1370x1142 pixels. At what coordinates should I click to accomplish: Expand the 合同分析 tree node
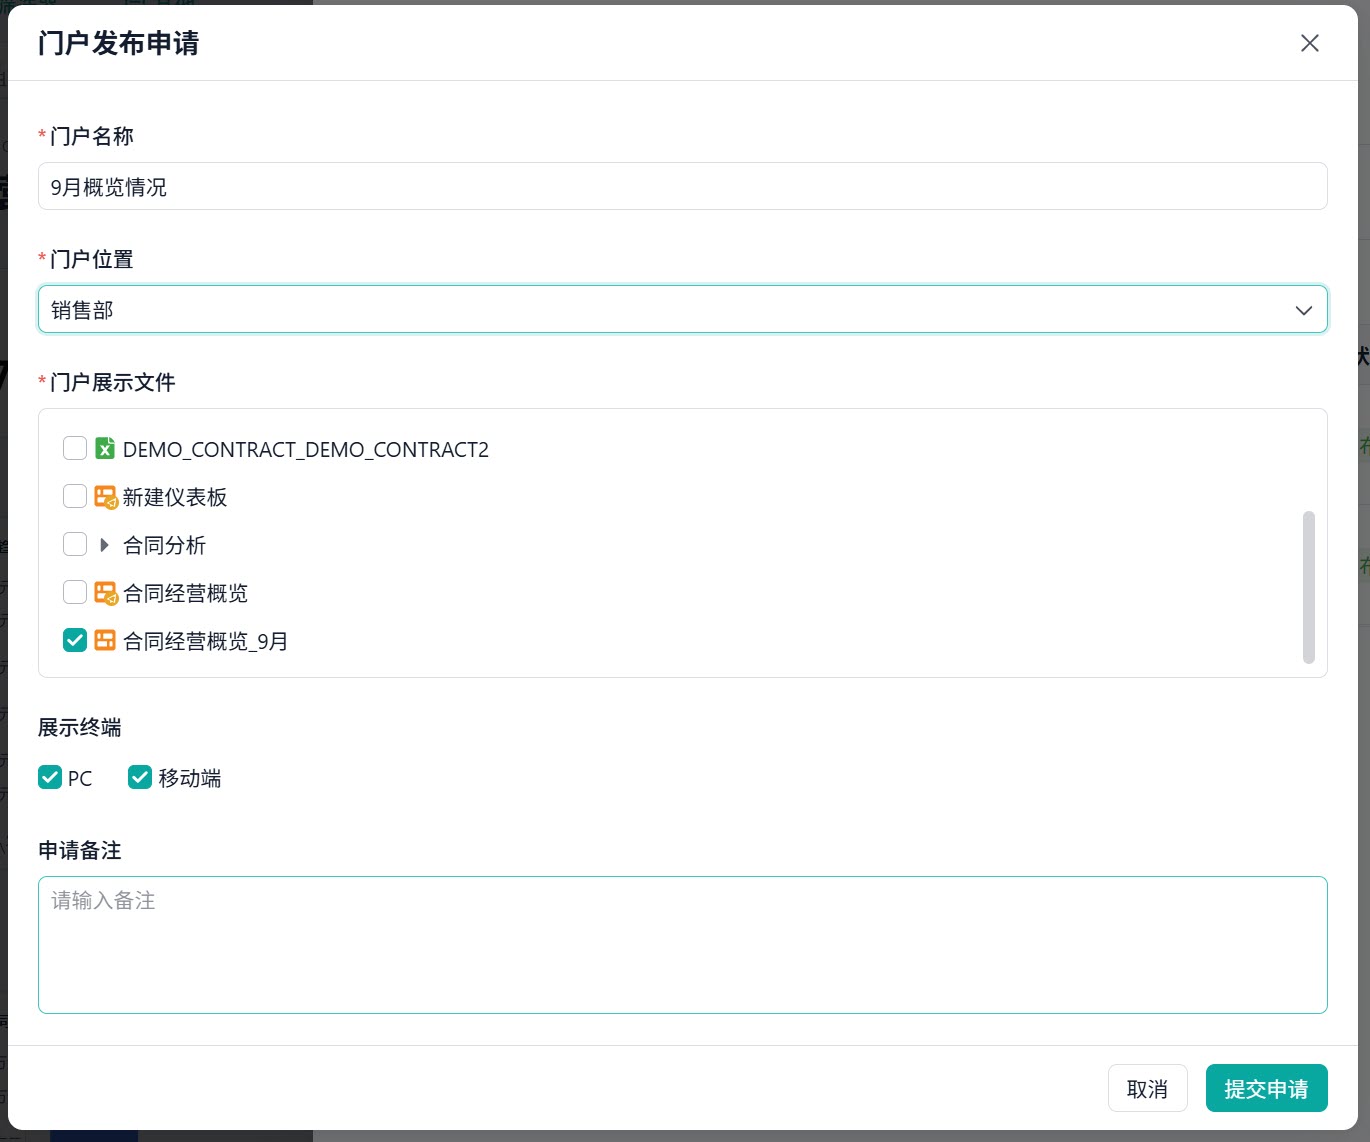(104, 545)
